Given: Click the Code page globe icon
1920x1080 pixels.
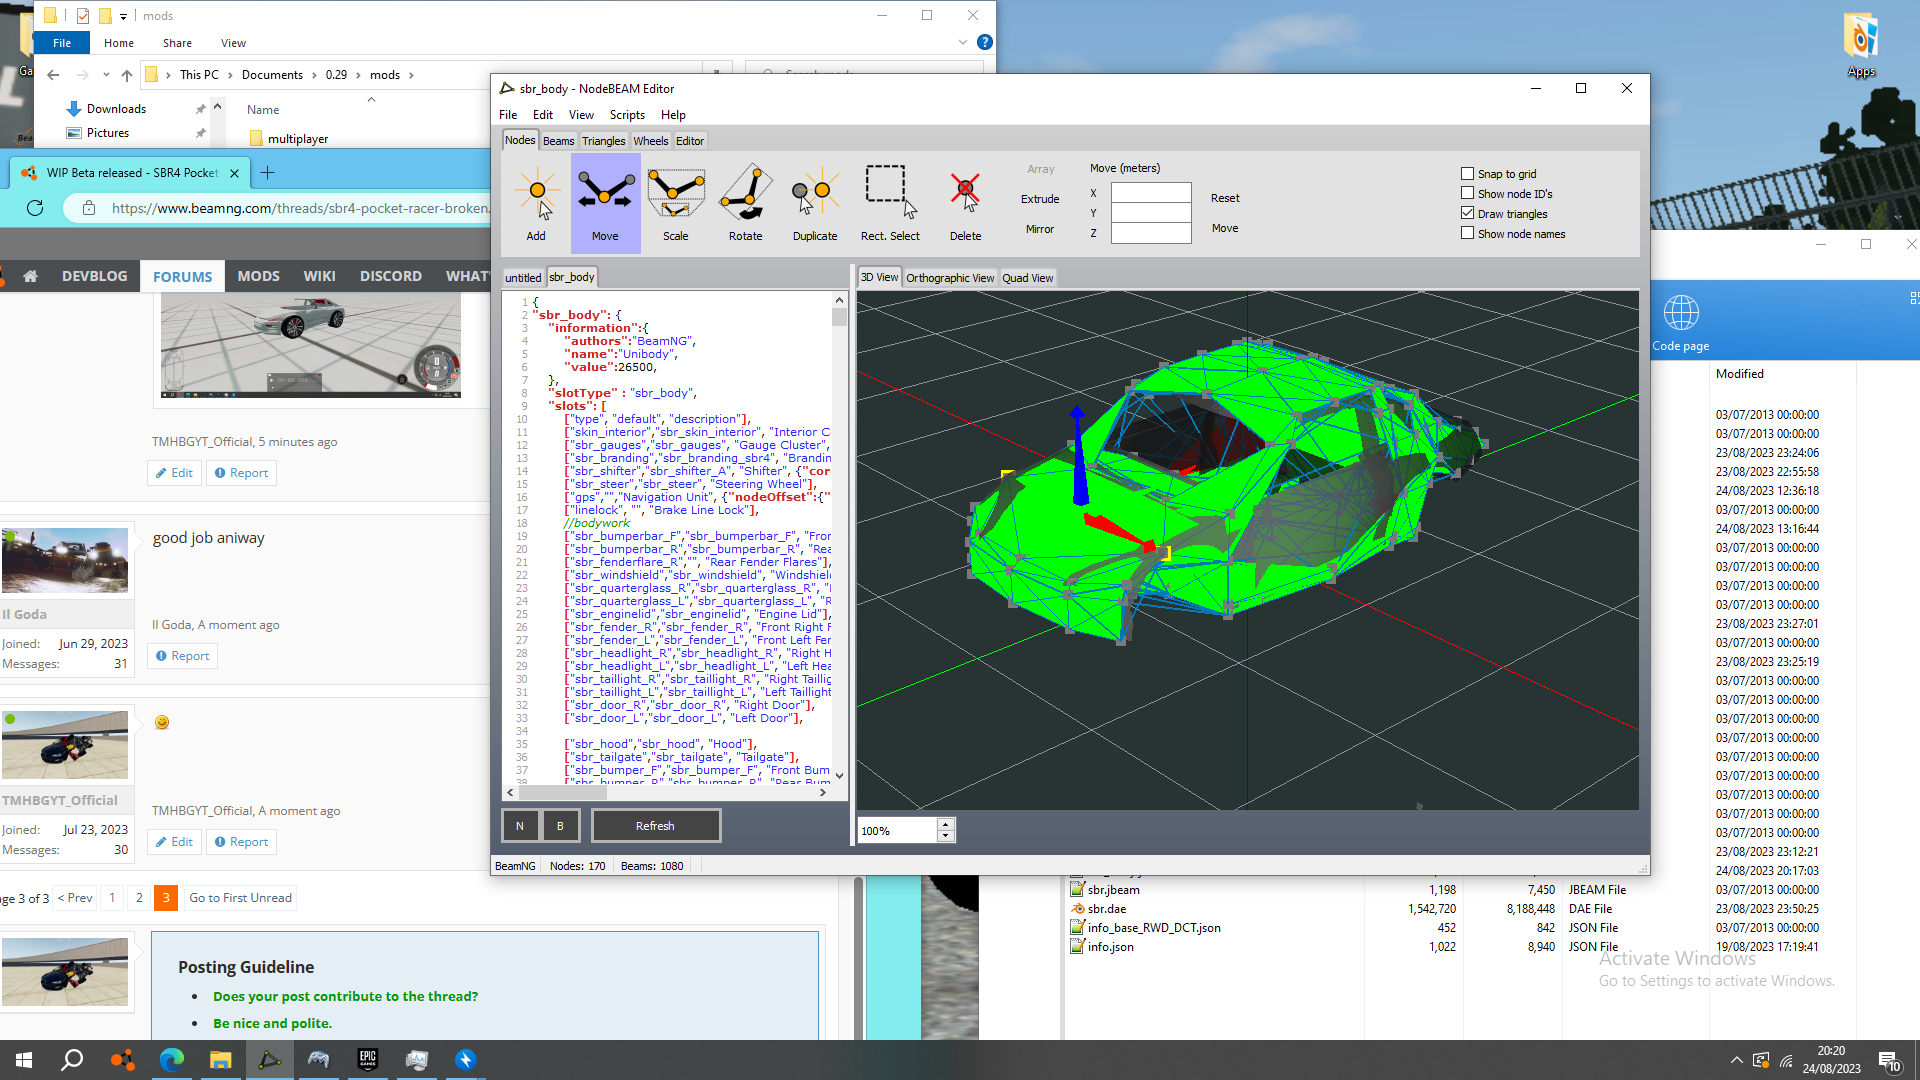Looking at the screenshot, I should [1681, 313].
